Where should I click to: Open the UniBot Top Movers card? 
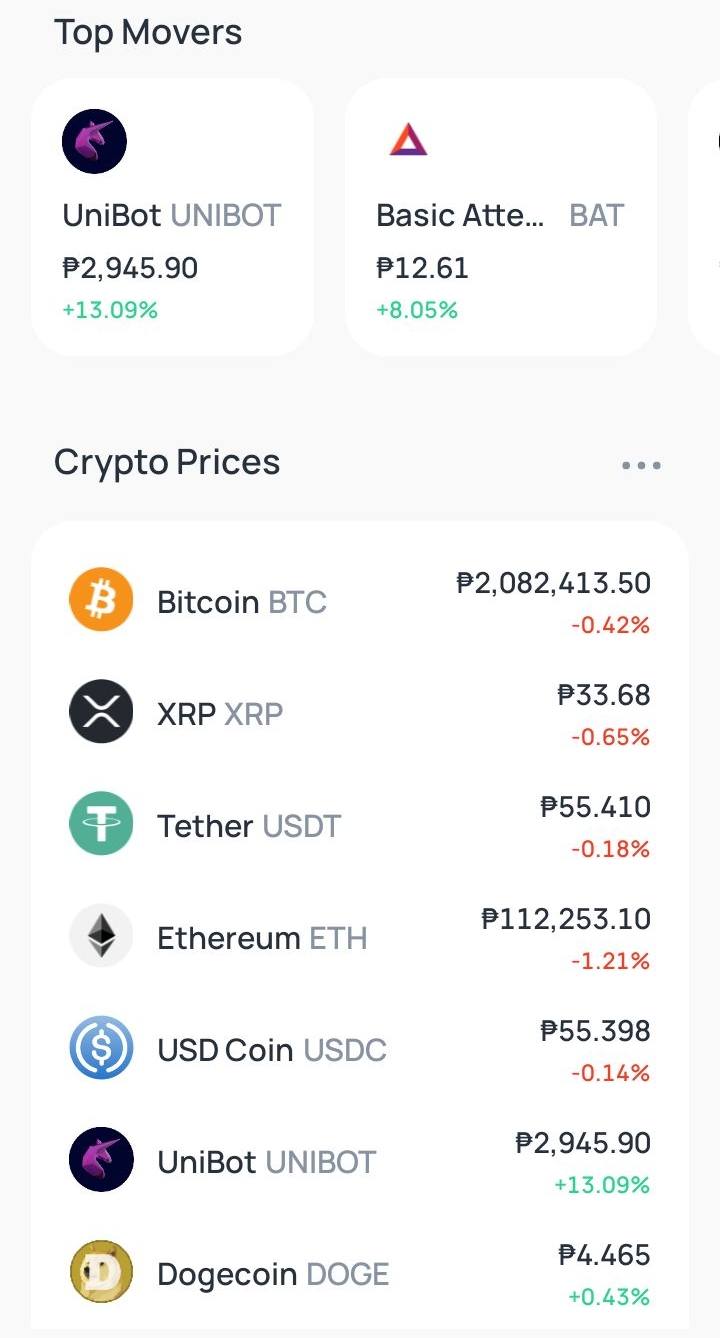(172, 217)
